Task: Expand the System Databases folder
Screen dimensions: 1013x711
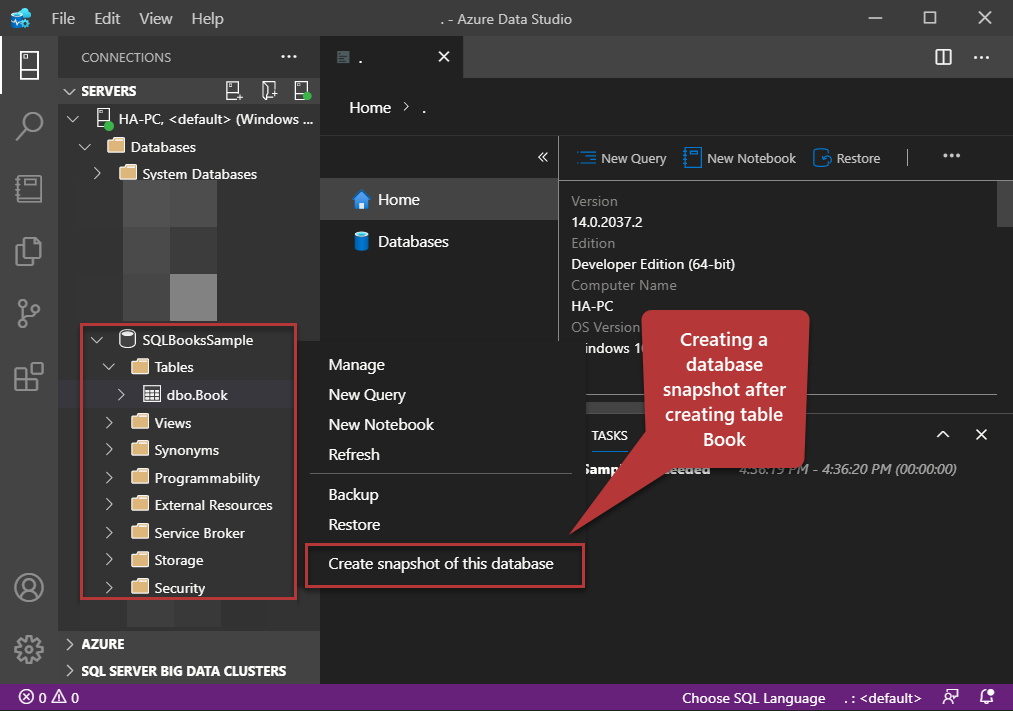Action: (x=97, y=173)
